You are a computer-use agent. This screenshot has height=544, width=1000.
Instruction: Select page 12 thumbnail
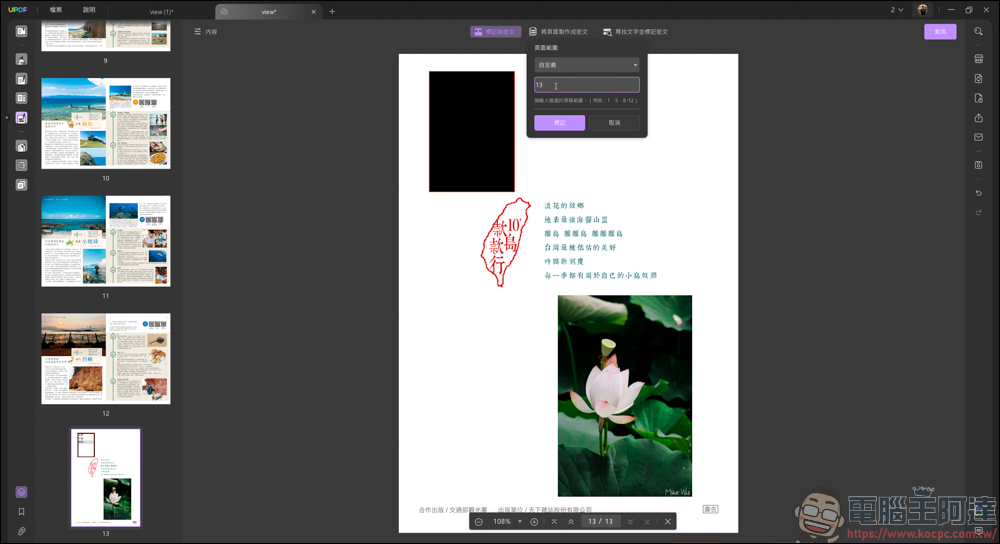(x=106, y=358)
